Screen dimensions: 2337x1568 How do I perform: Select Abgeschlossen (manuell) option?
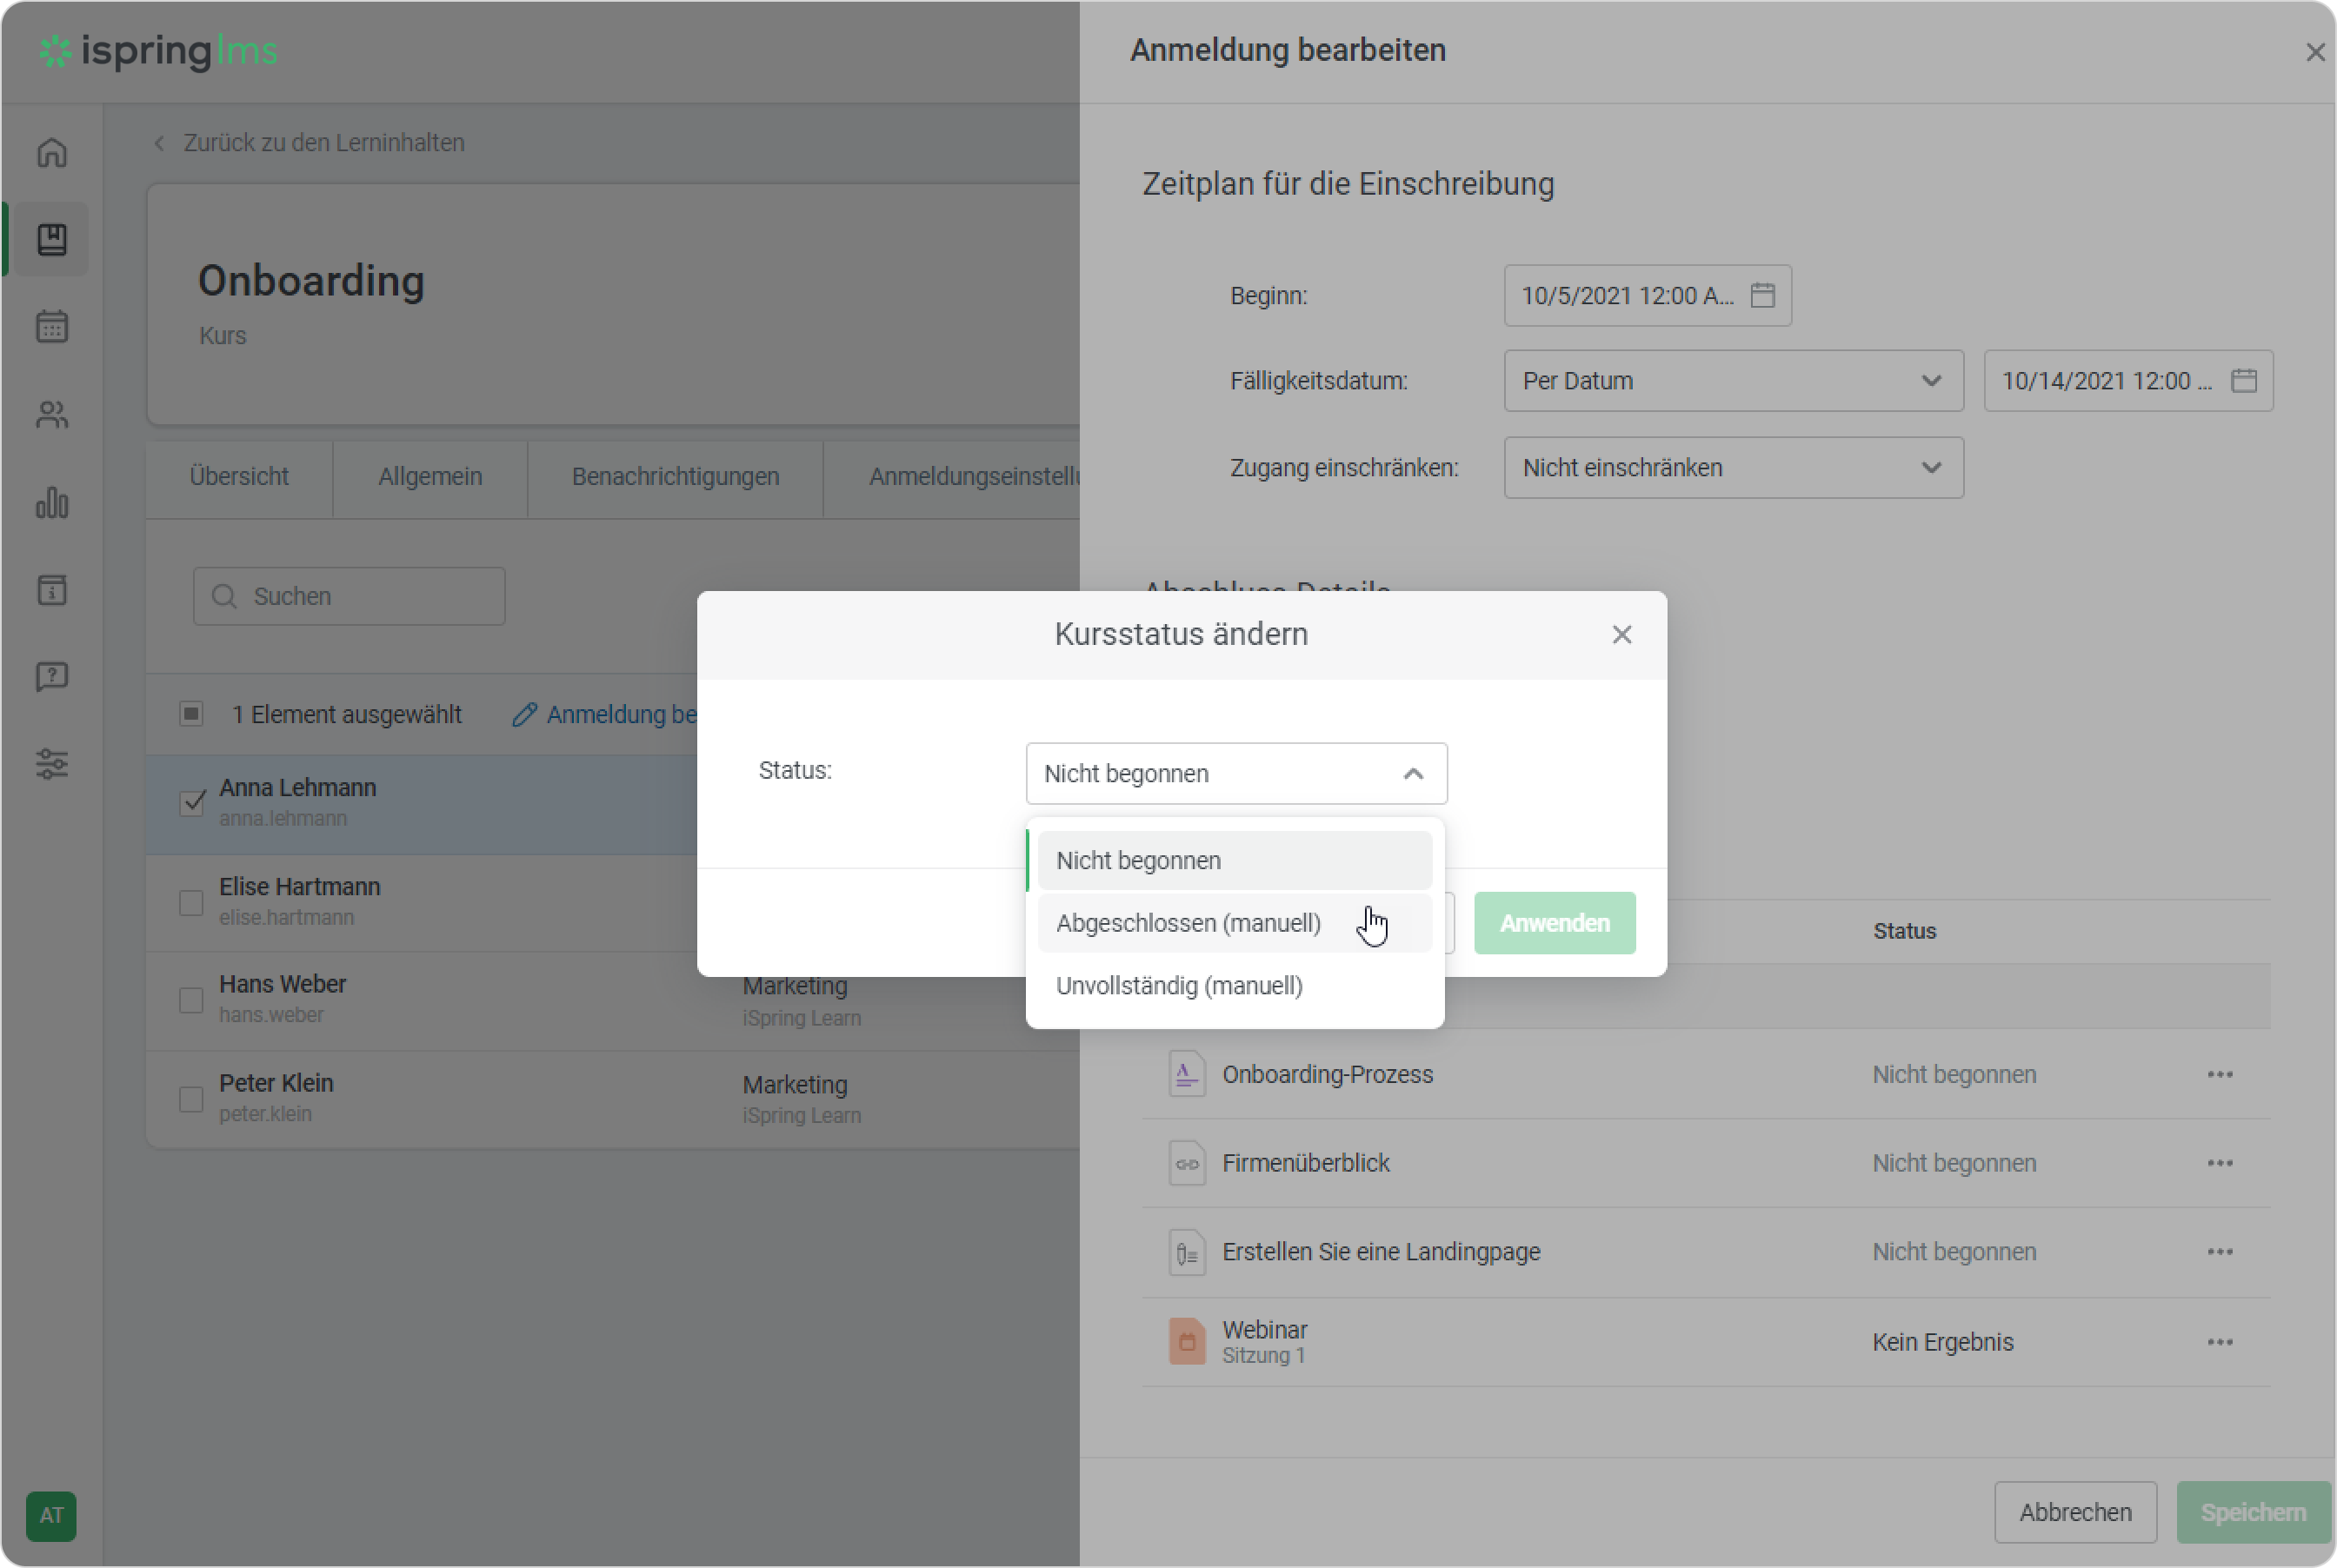(x=1188, y=923)
